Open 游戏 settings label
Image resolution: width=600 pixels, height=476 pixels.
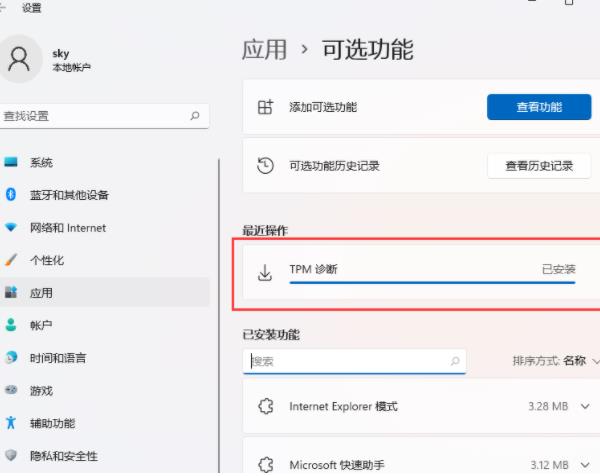(x=41, y=391)
